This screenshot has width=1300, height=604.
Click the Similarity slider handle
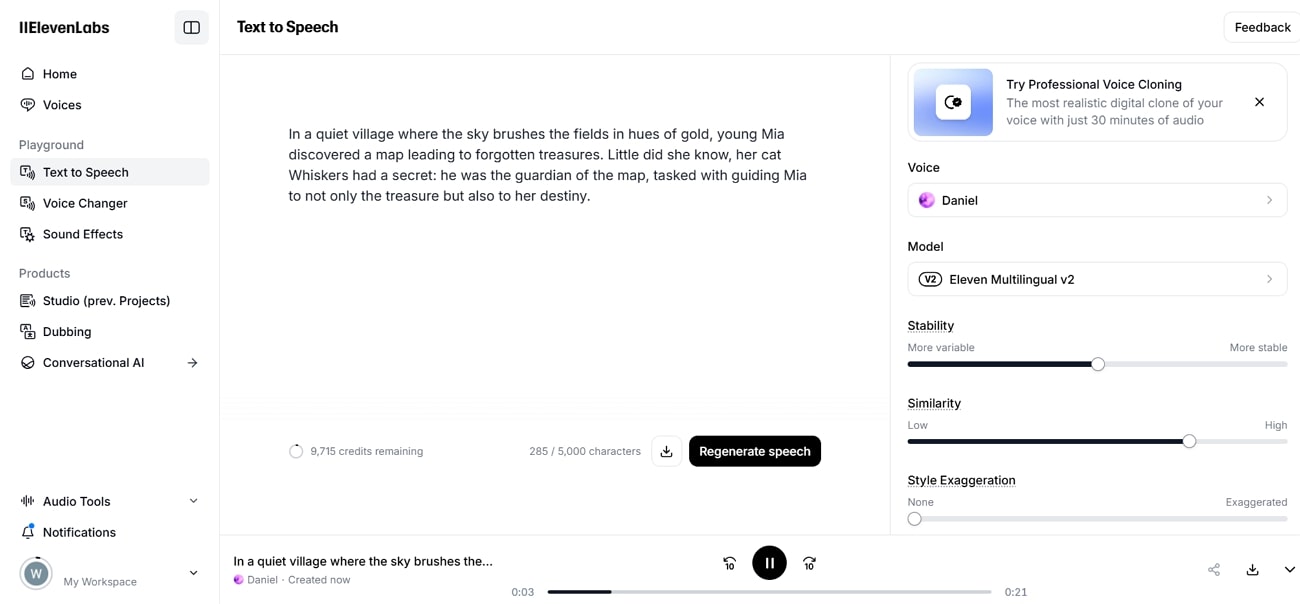(x=1189, y=441)
